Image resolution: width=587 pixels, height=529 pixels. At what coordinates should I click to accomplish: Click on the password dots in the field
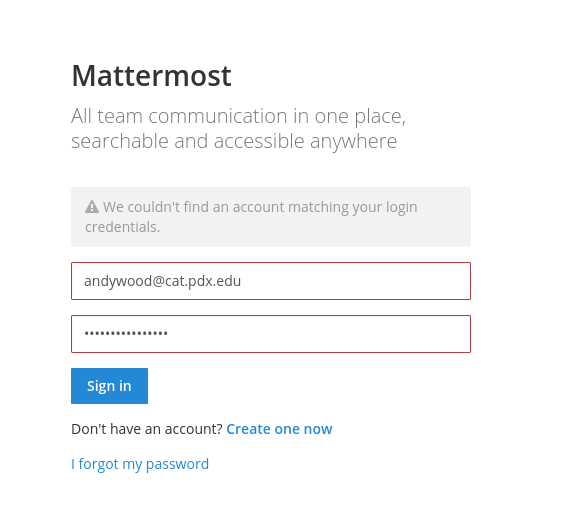point(126,333)
